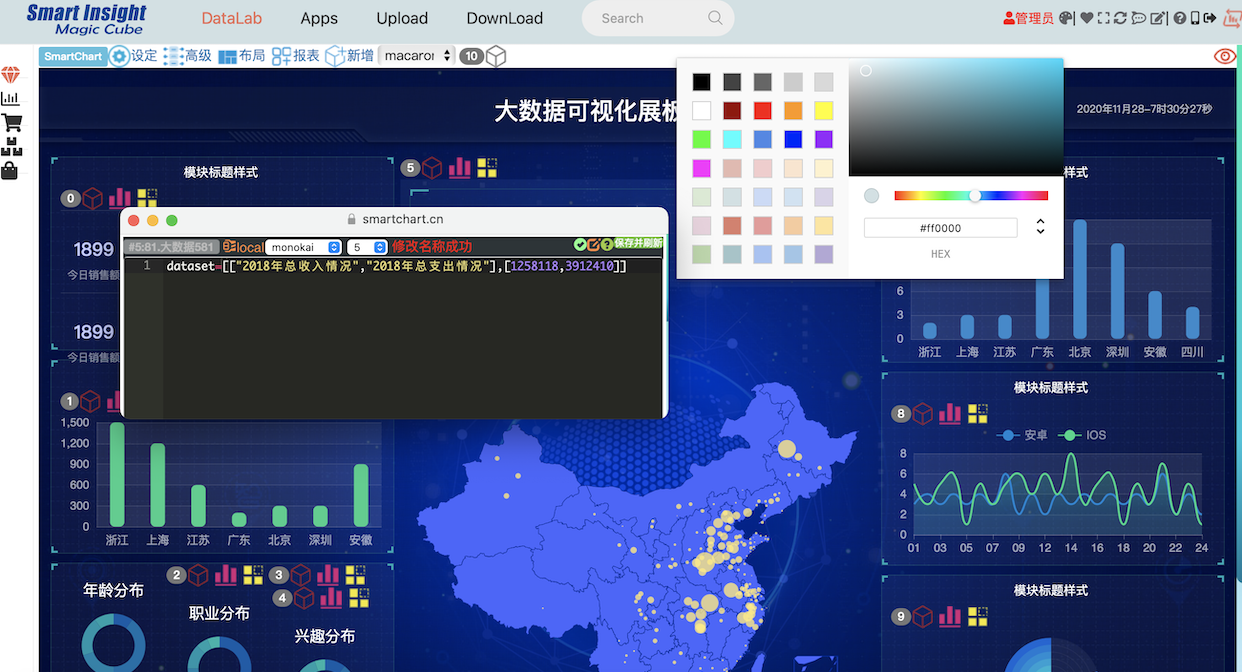This screenshot has width=1242, height=672.
Task: Click the rainbow hue slider handle
Action: click(x=975, y=196)
